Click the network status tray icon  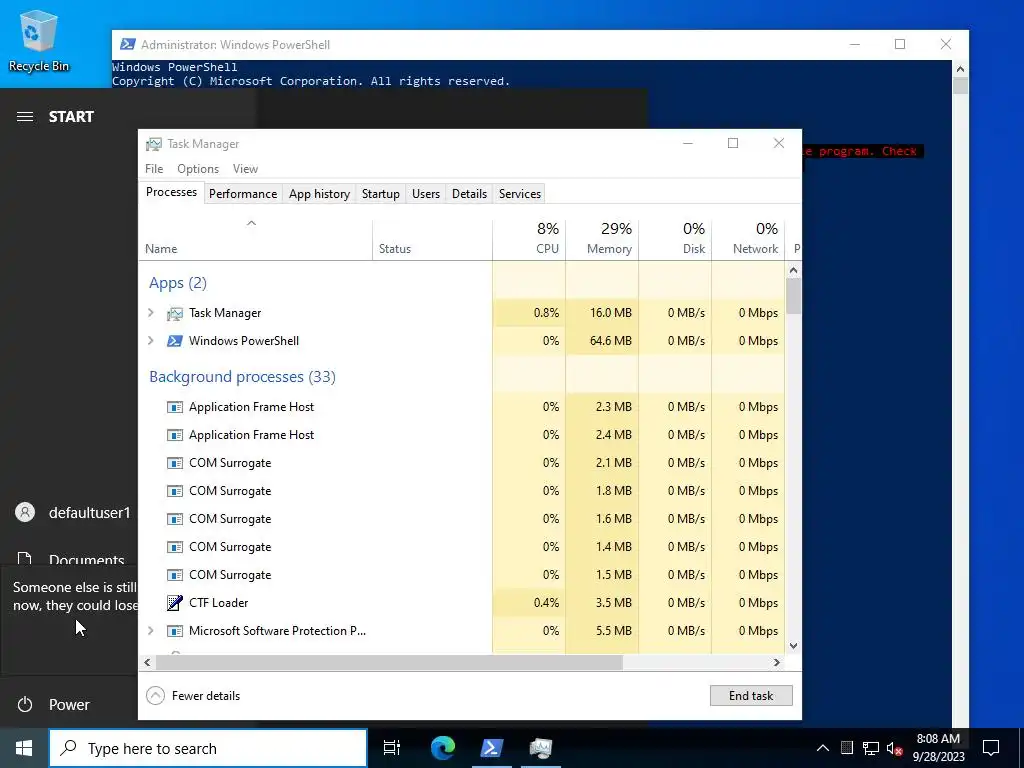[x=871, y=748]
